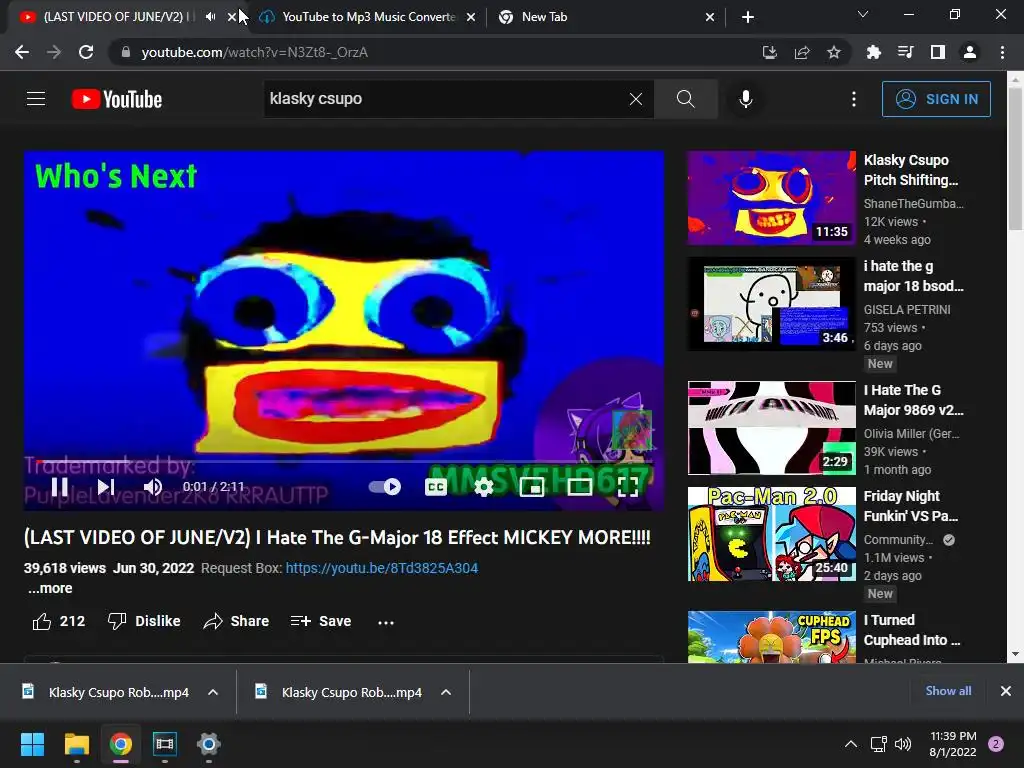Close the downloads bar
This screenshot has height=768, width=1024.
(1006, 691)
